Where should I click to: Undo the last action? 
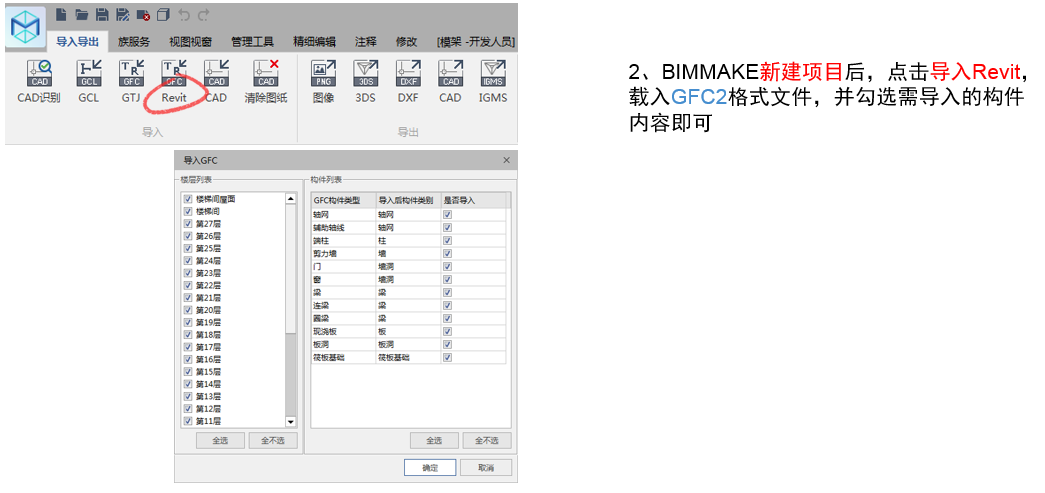[185, 14]
